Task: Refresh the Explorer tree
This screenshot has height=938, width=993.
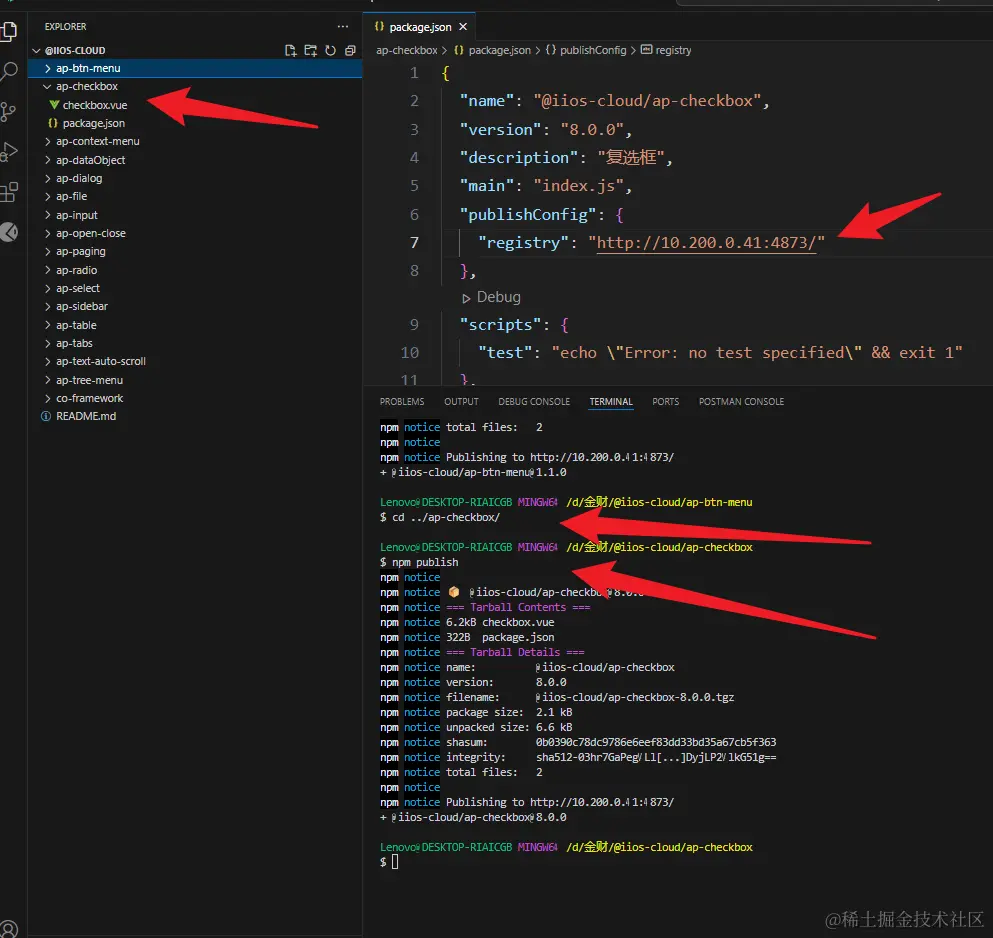Action: coord(330,50)
